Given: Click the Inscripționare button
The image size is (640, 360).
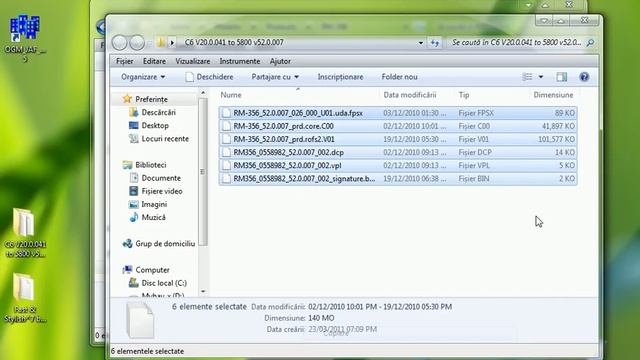Looking at the screenshot, I should pyautogui.click(x=340, y=77).
